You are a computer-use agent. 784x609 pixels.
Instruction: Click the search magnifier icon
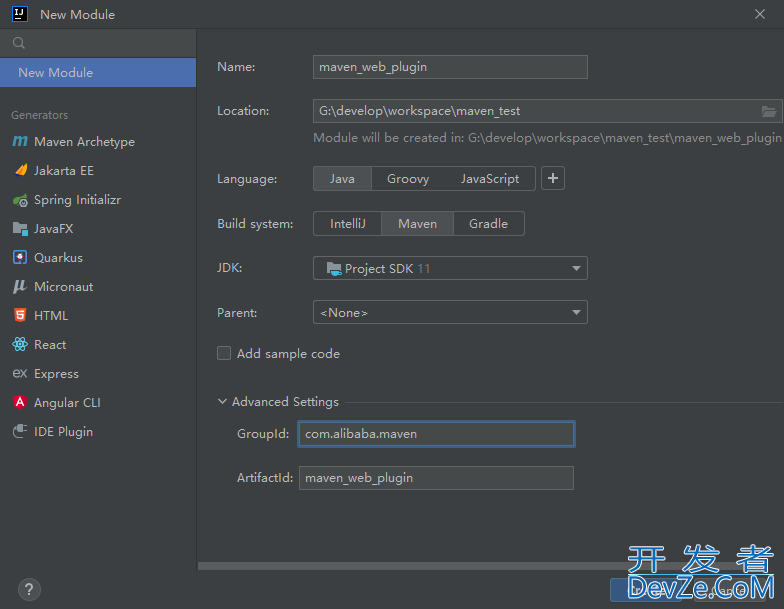pyautogui.click(x=19, y=43)
